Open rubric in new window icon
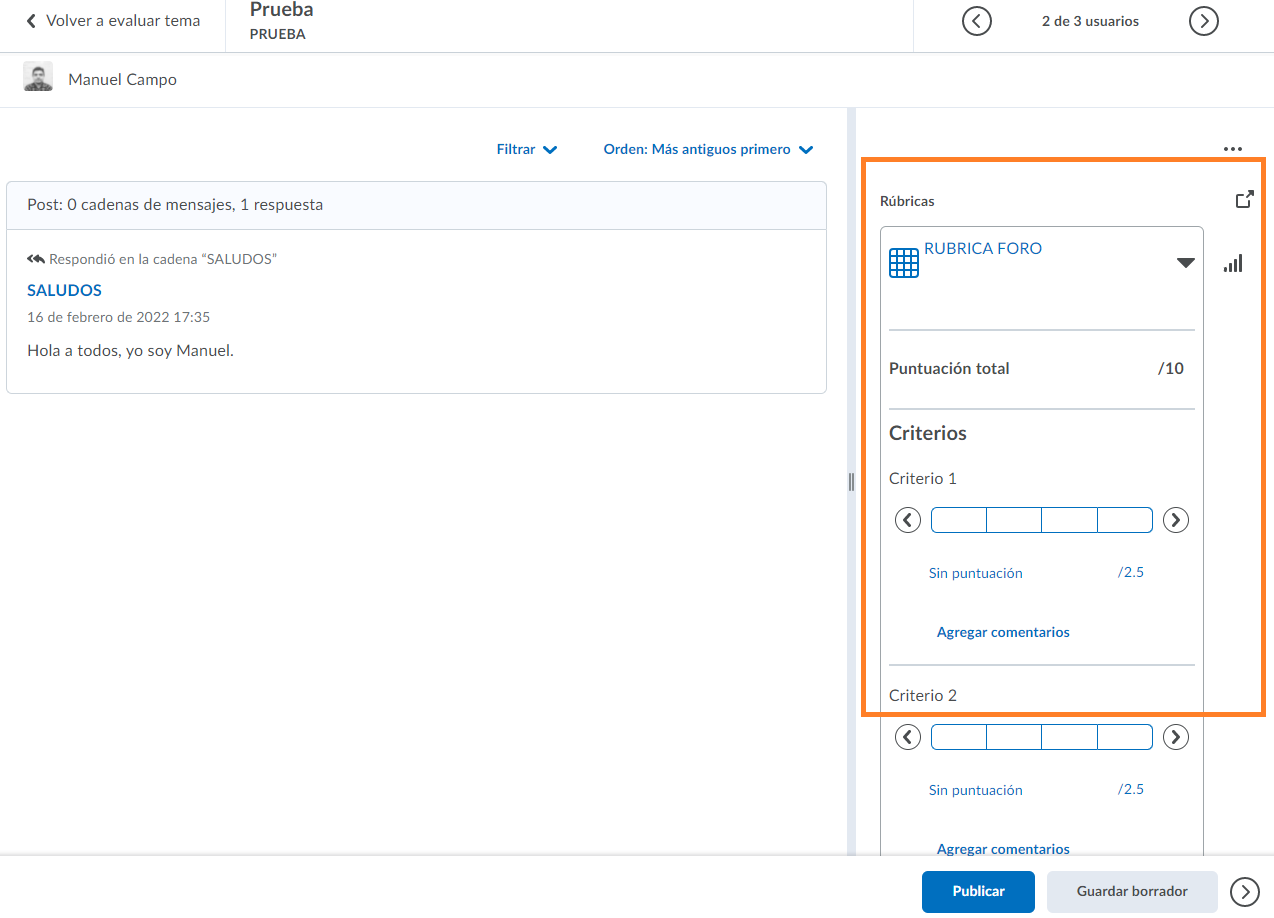Image resolution: width=1274 pixels, height=918 pixels. [1244, 200]
